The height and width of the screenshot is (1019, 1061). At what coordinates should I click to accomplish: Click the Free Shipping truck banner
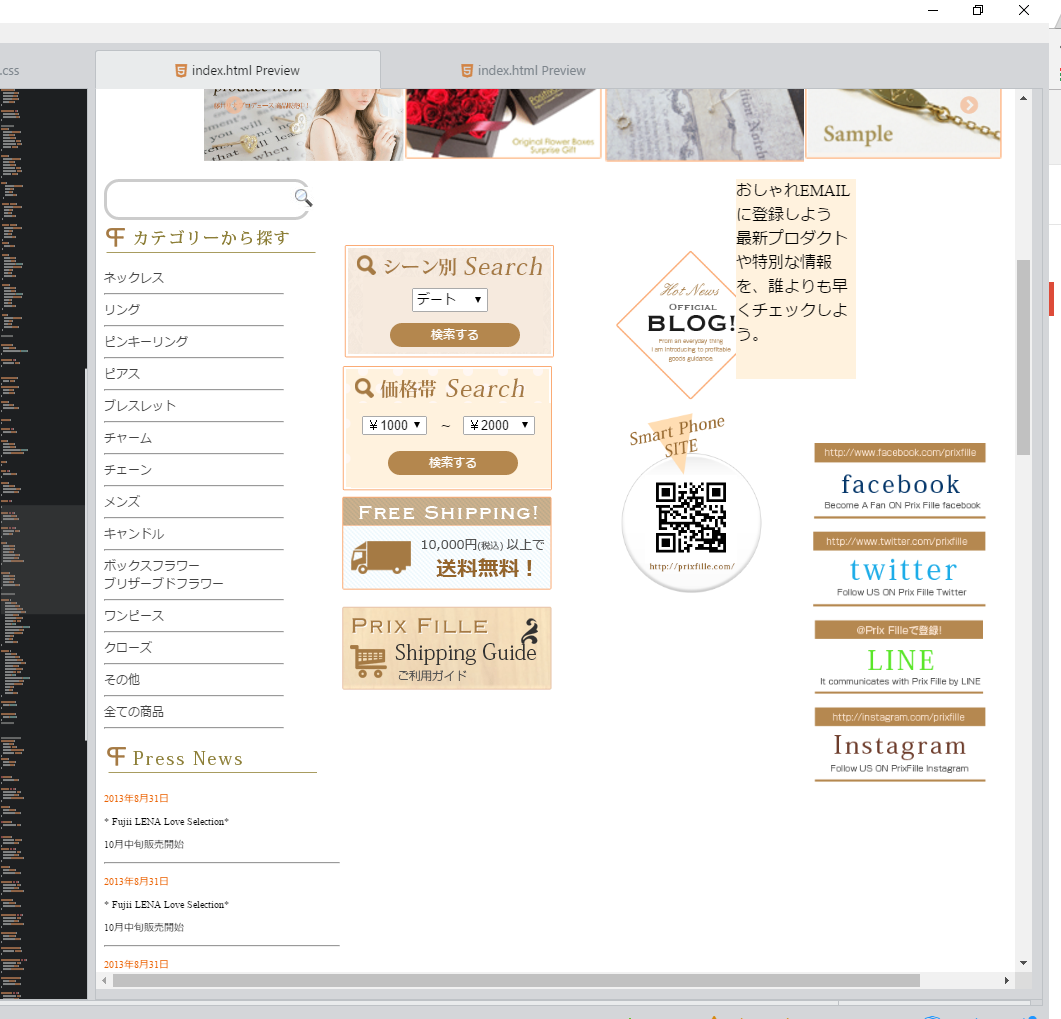point(446,543)
